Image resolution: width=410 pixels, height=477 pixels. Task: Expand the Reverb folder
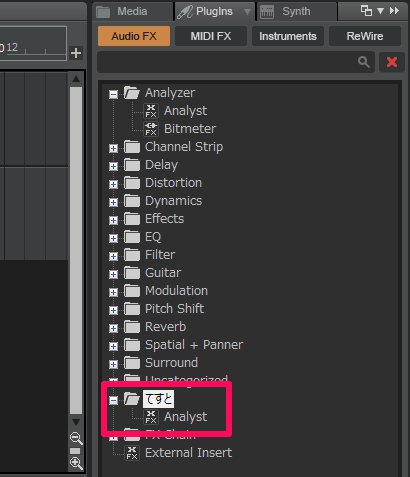113,328
